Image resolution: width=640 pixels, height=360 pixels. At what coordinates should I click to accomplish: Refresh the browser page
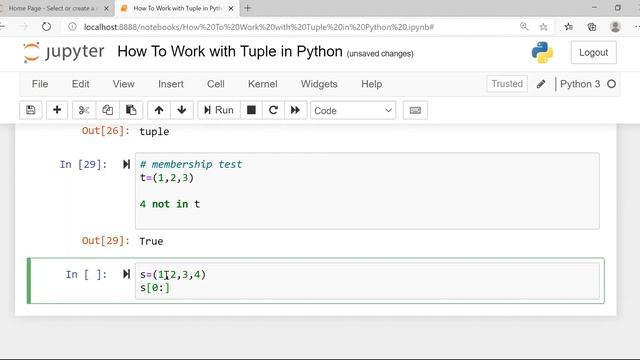(47, 27)
